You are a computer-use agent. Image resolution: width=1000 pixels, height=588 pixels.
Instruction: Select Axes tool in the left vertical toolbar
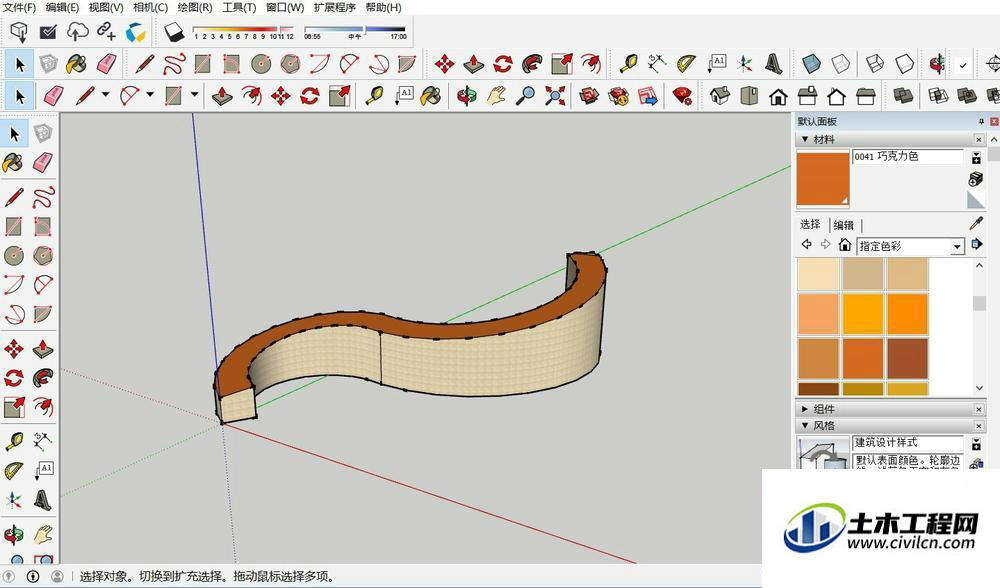[x=13, y=500]
